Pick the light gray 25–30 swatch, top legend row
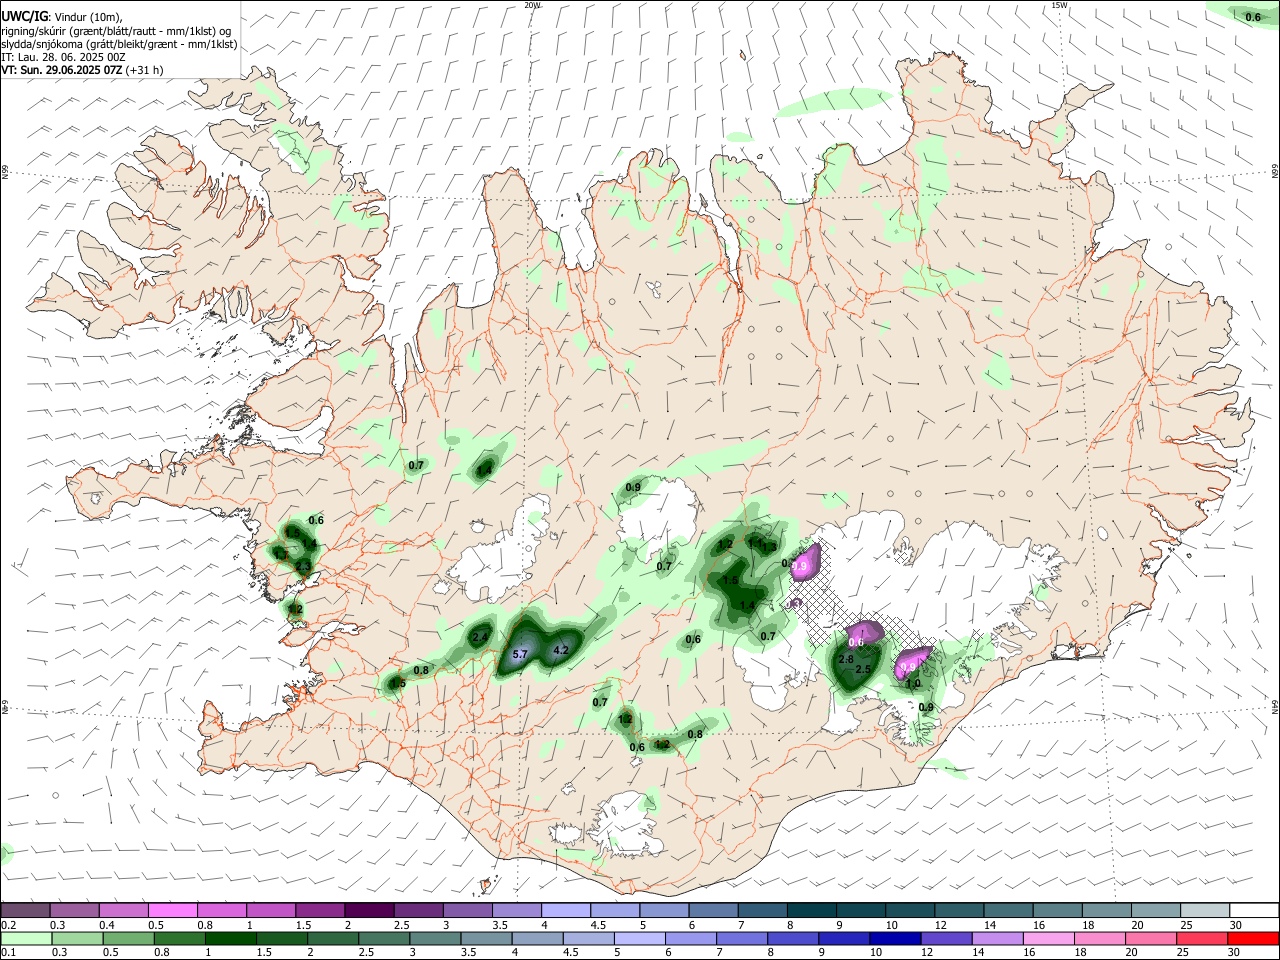Viewport: 1280px width, 960px height. [x=1205, y=911]
